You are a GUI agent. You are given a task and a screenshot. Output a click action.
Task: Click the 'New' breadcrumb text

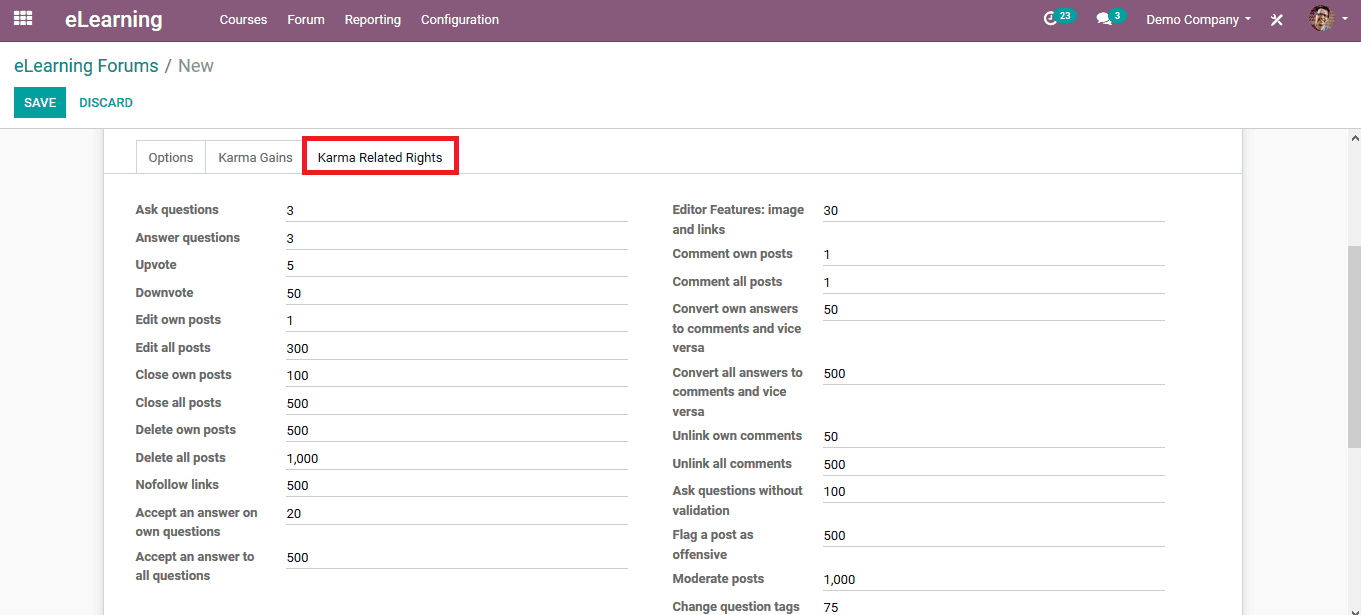coord(196,66)
